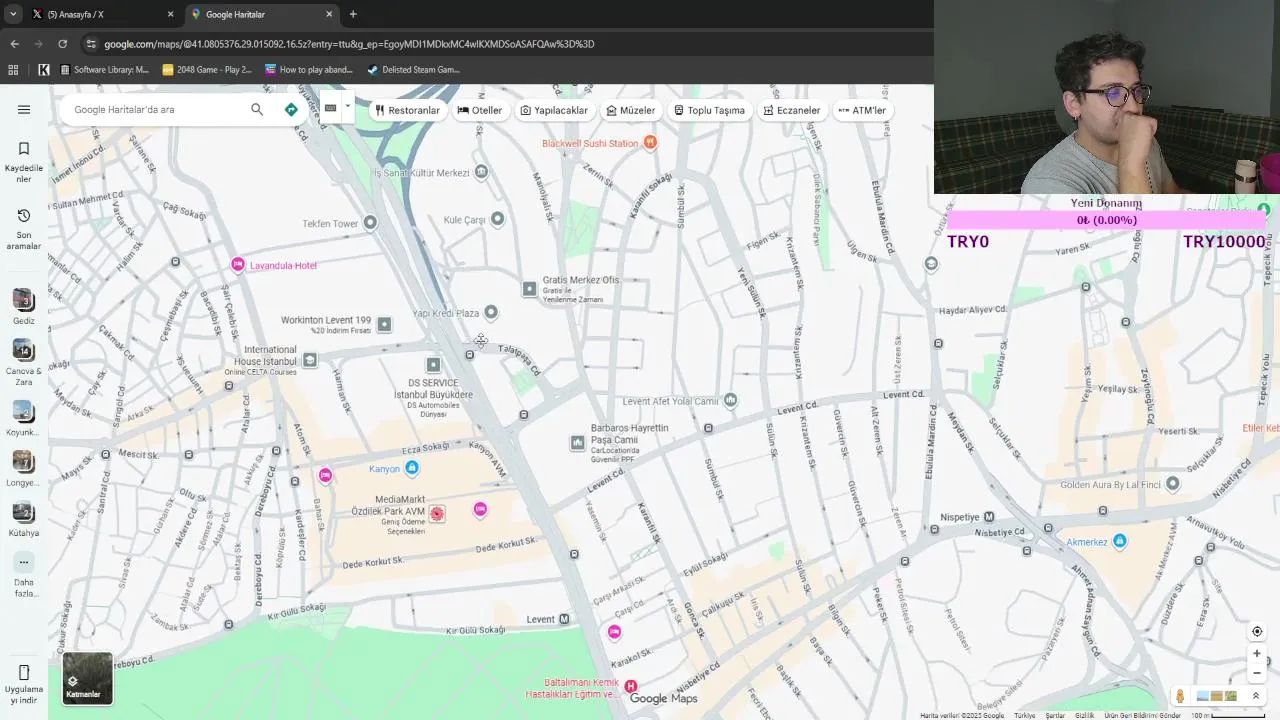Click the Lavandula Hotel pin

click(x=237, y=265)
